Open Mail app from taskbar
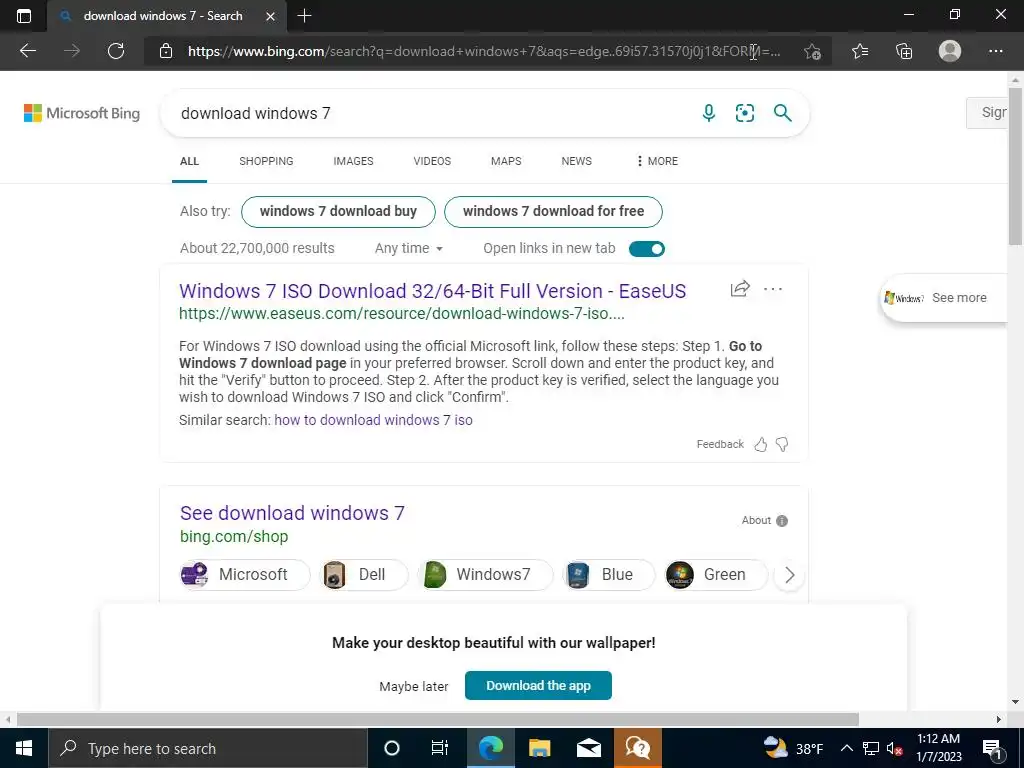This screenshot has height=768, width=1024. pos(588,748)
